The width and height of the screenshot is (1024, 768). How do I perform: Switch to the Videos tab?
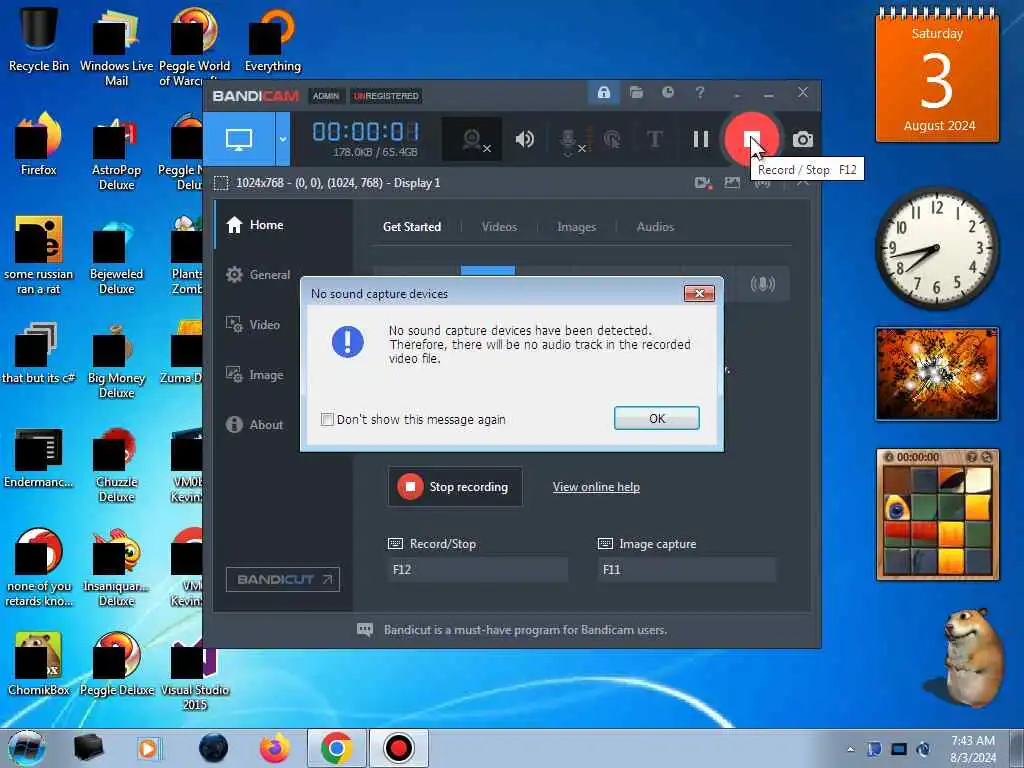click(x=499, y=227)
